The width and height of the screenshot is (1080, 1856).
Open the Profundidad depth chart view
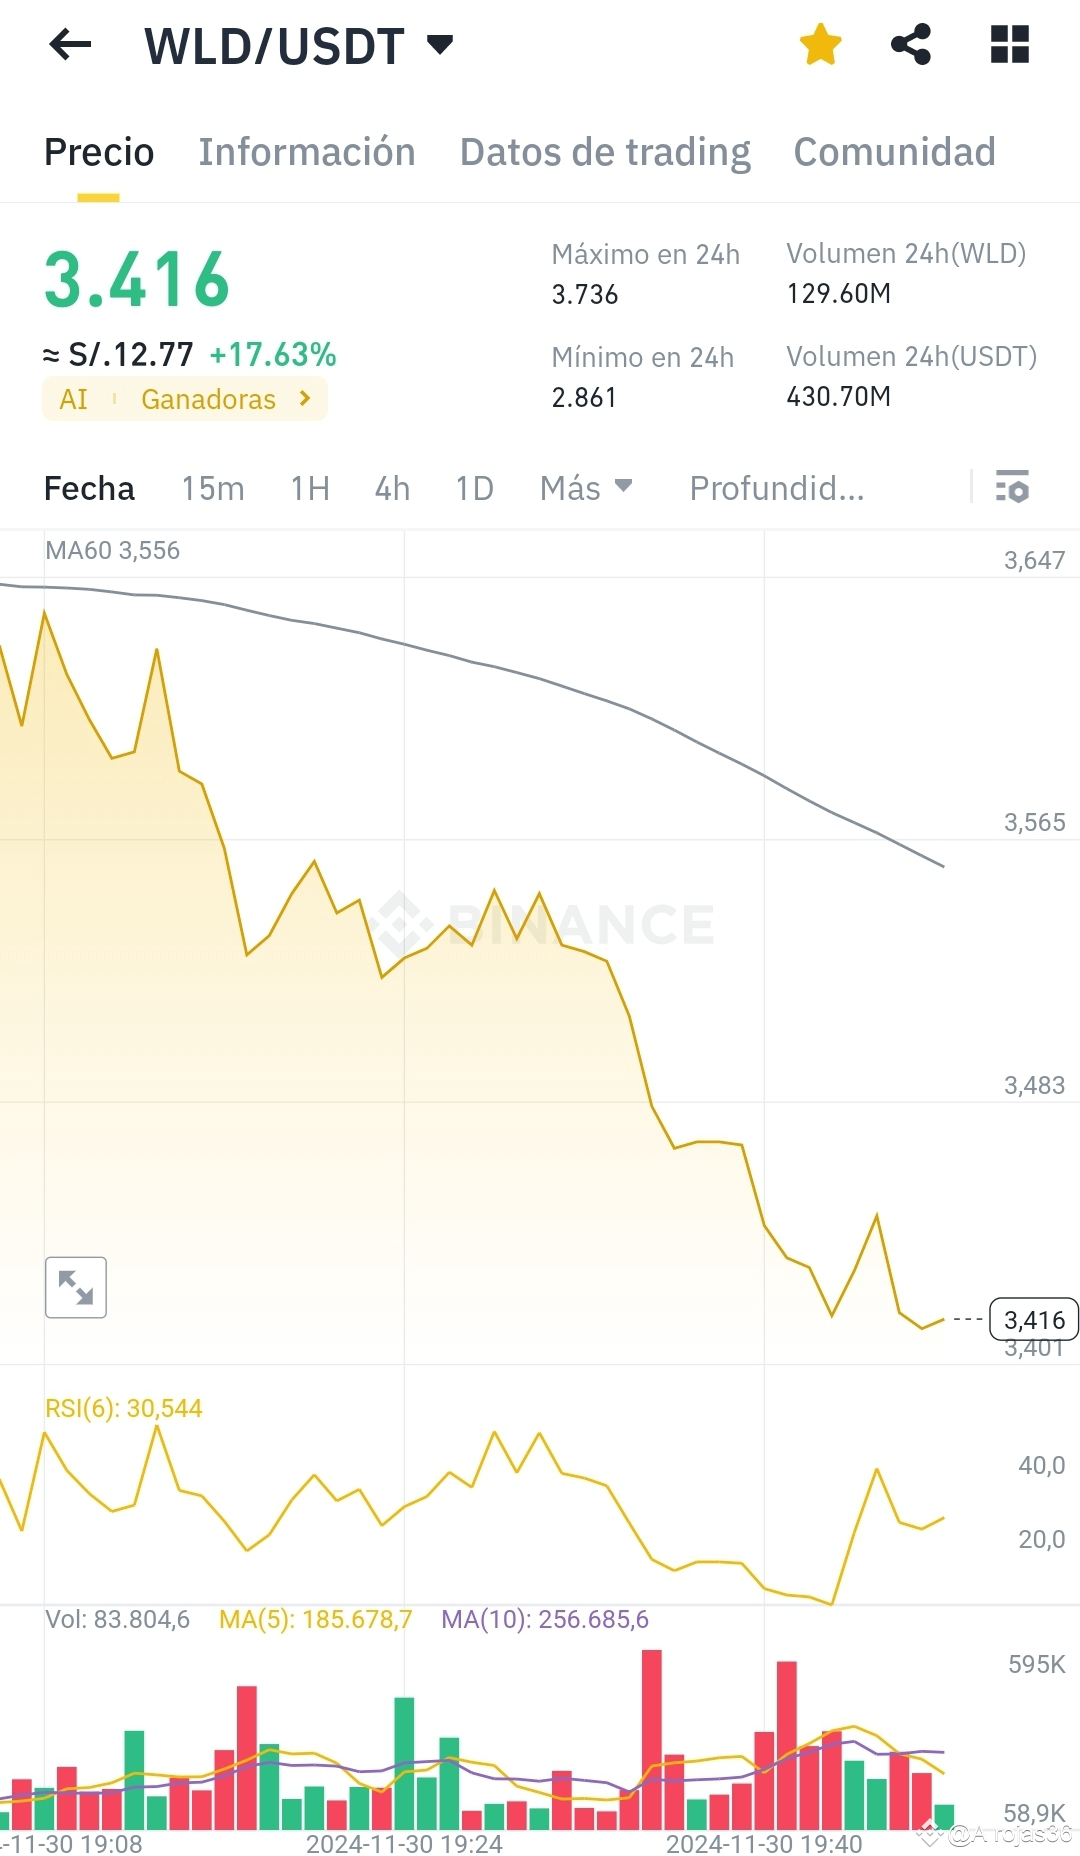tap(776, 488)
